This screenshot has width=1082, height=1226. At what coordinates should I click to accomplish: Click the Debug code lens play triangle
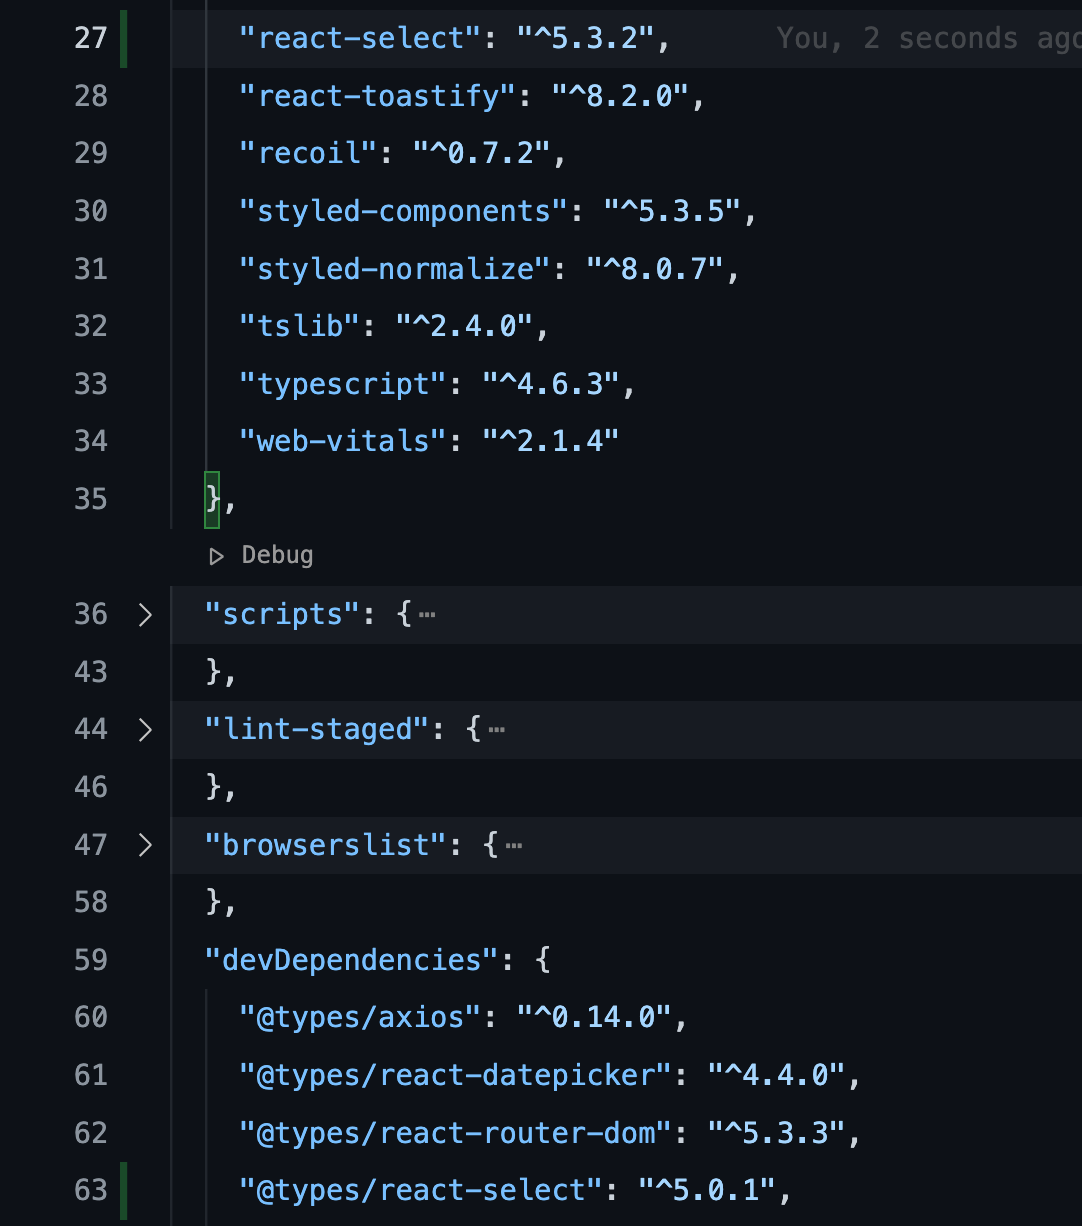click(x=216, y=555)
